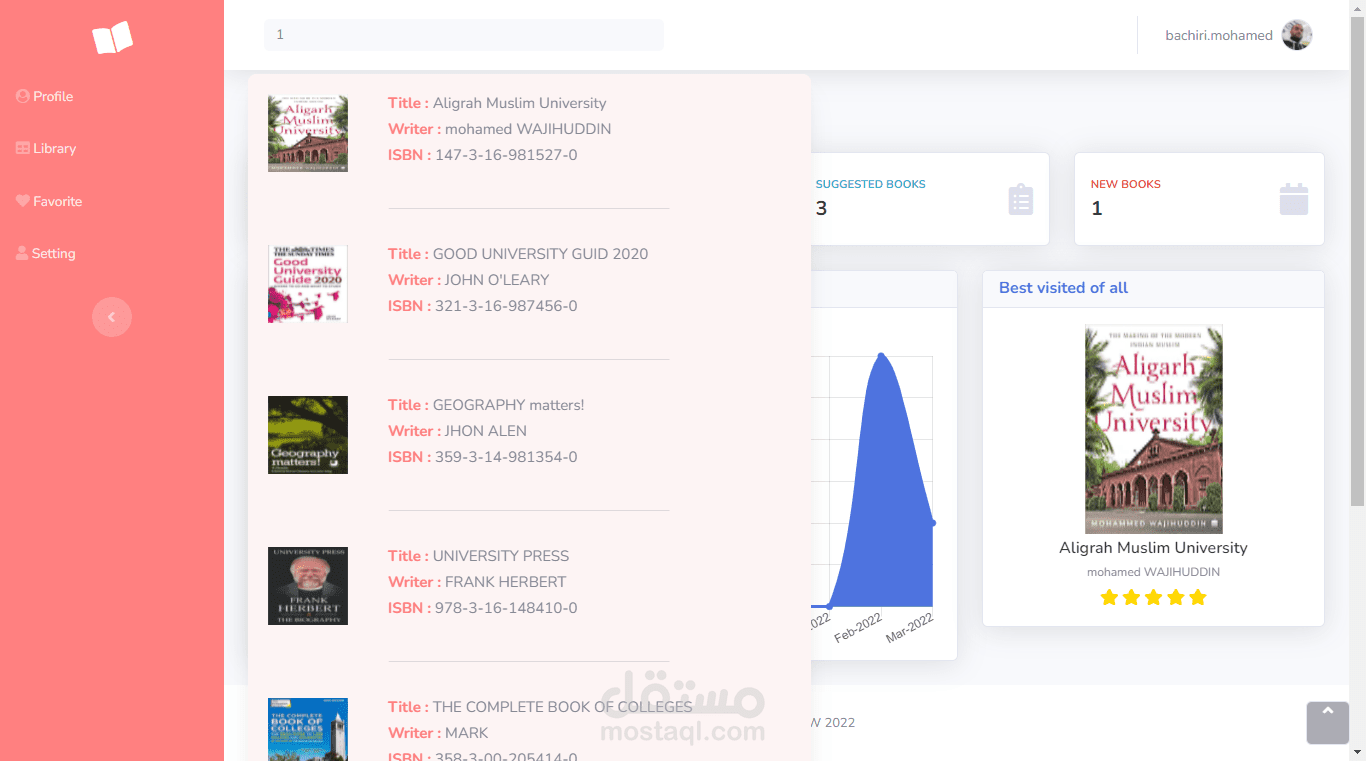
Task: Click ISBN 321-3-16-987456-0
Action: tap(506, 306)
